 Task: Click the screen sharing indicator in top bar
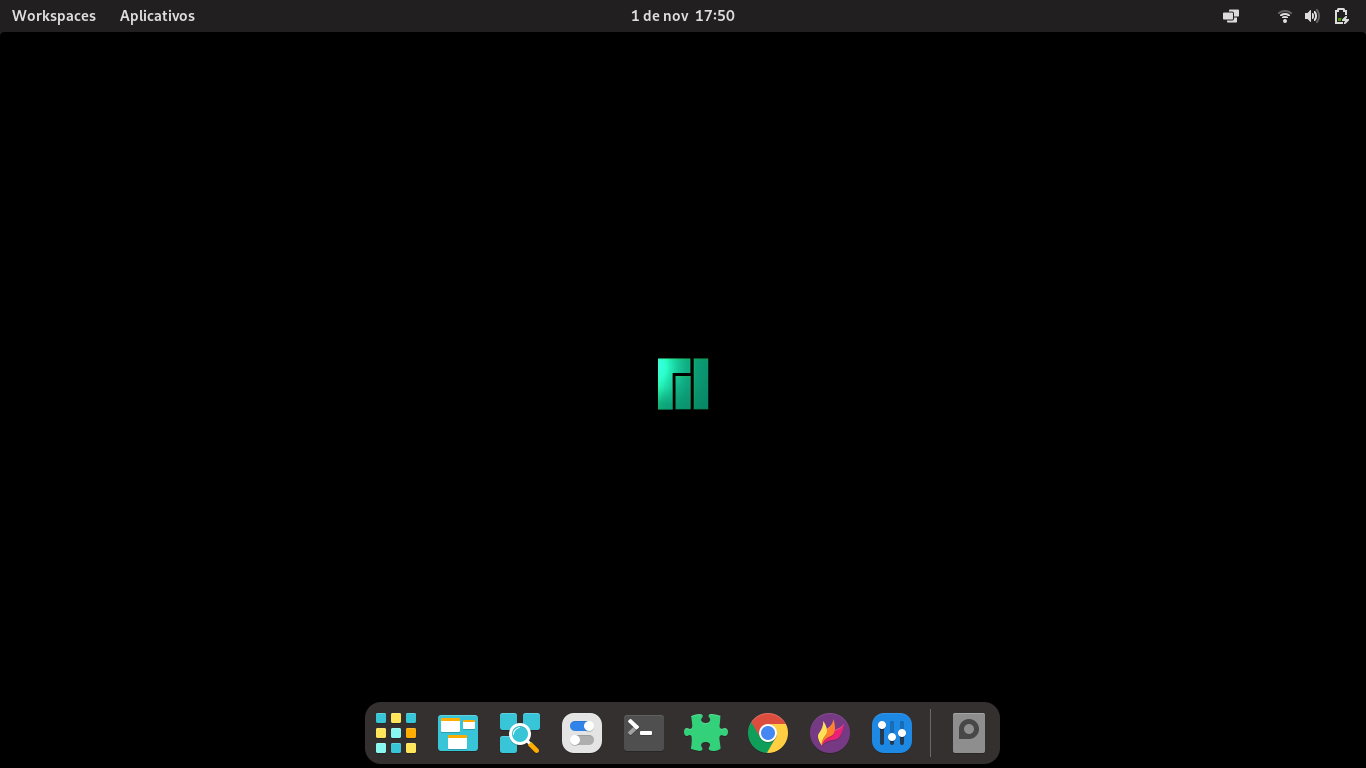(1231, 16)
